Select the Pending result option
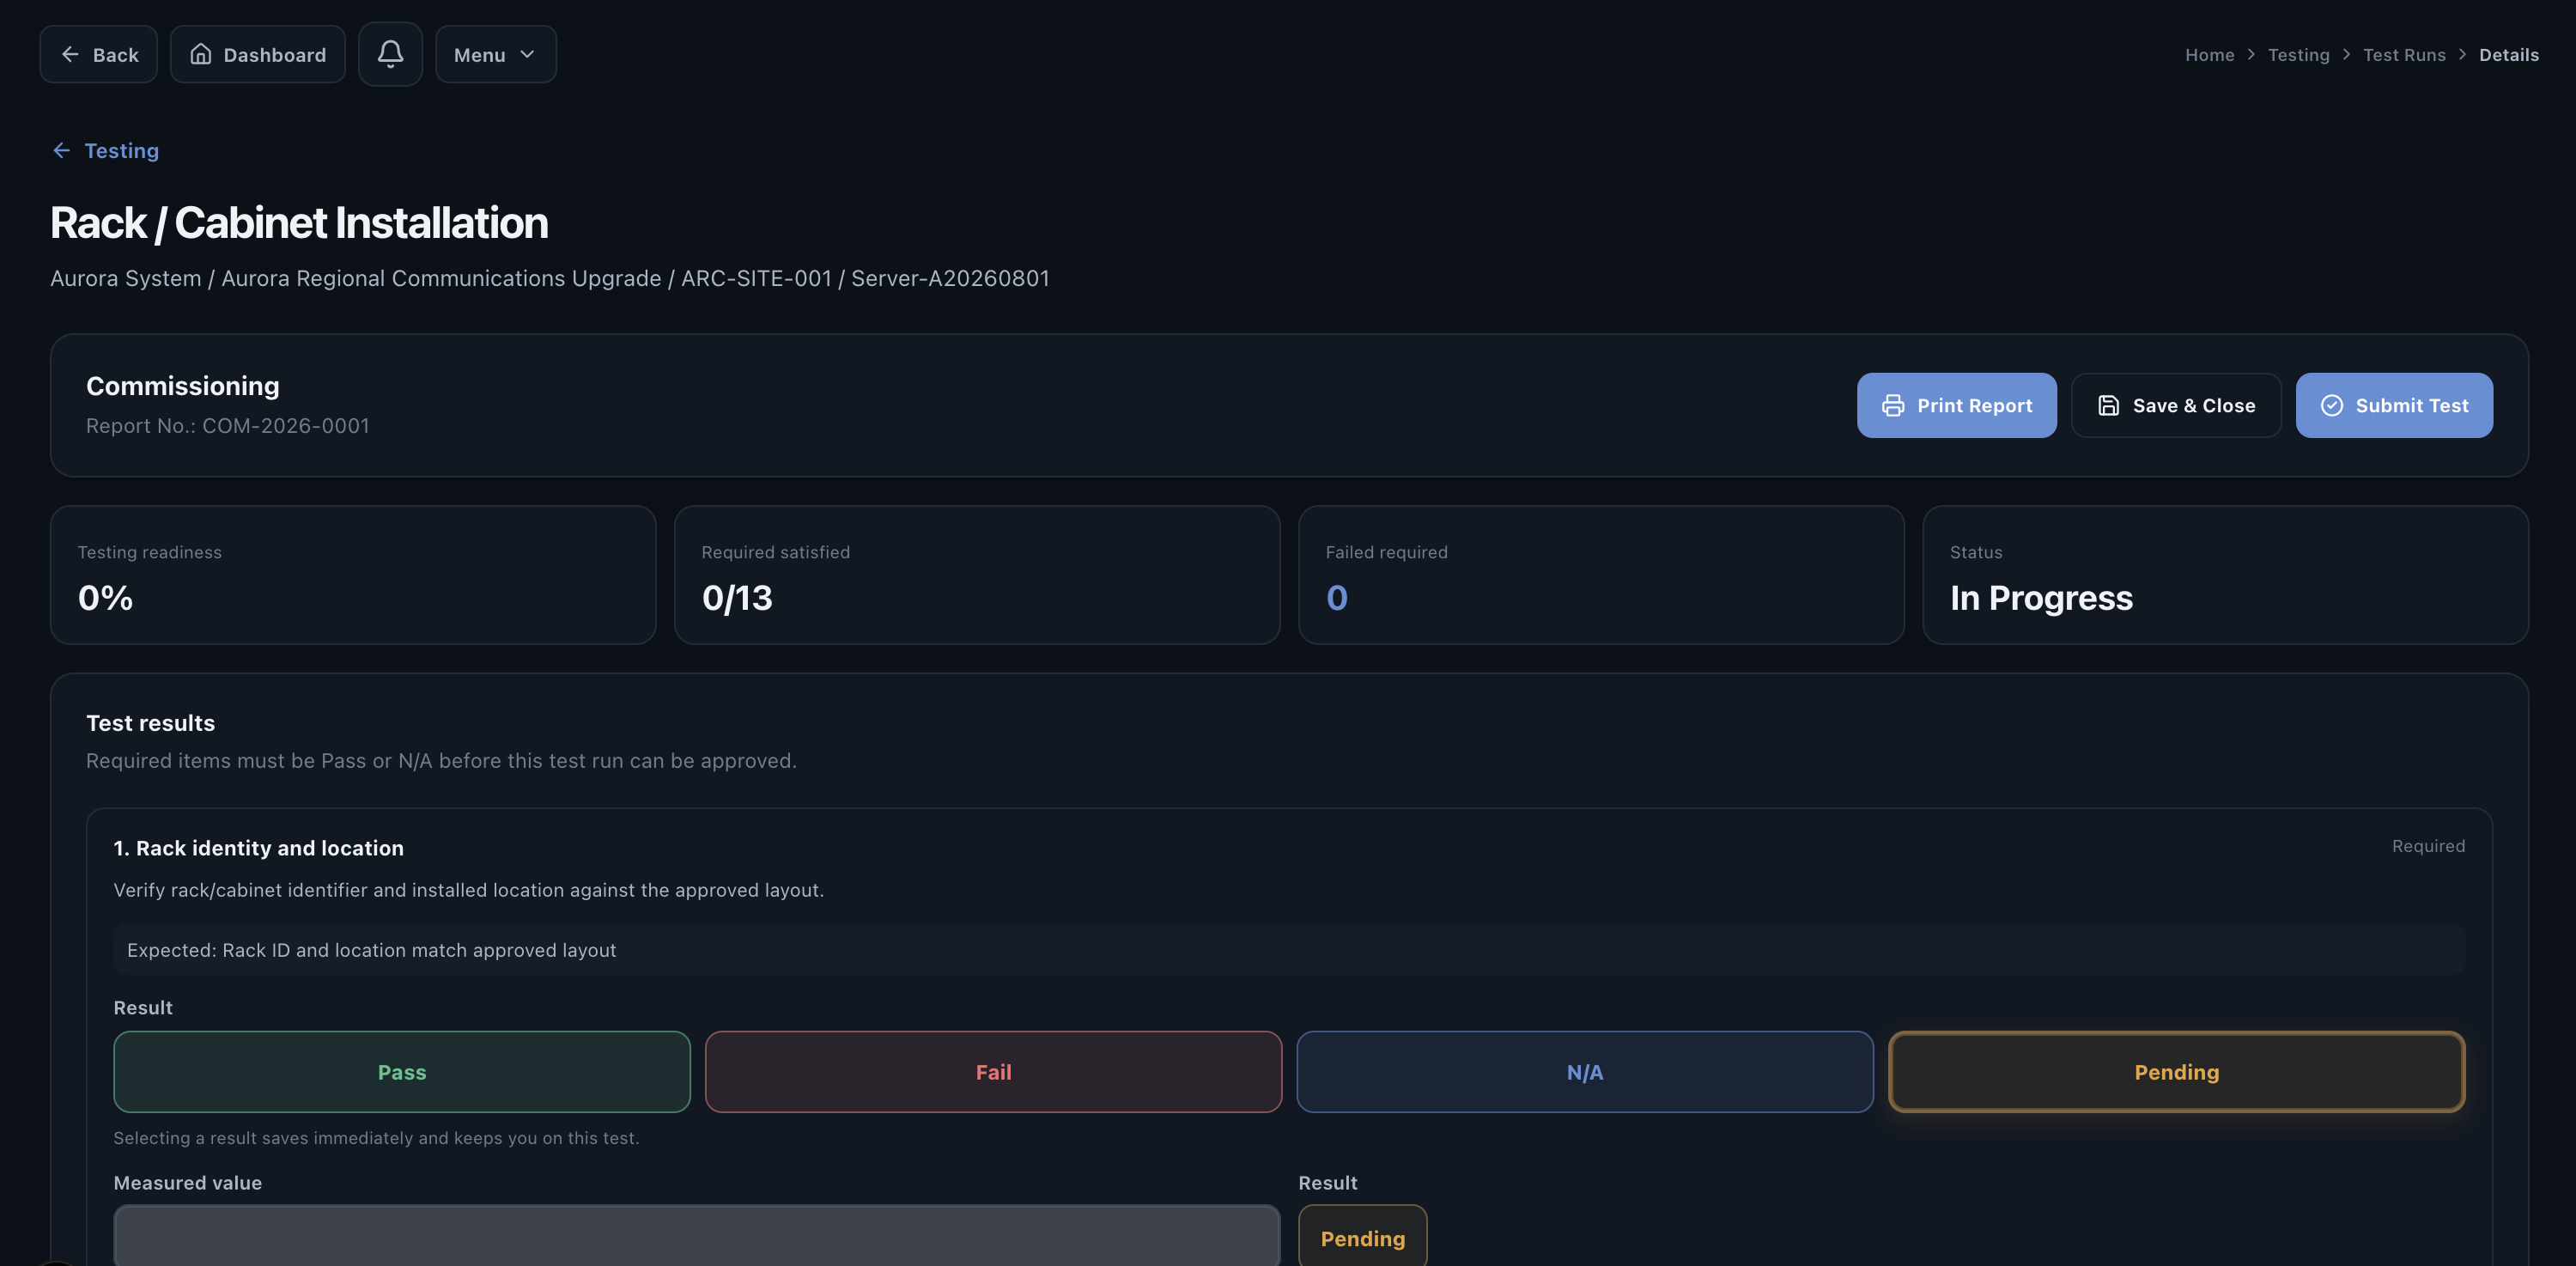This screenshot has height=1266, width=2576. pyautogui.click(x=2176, y=1071)
